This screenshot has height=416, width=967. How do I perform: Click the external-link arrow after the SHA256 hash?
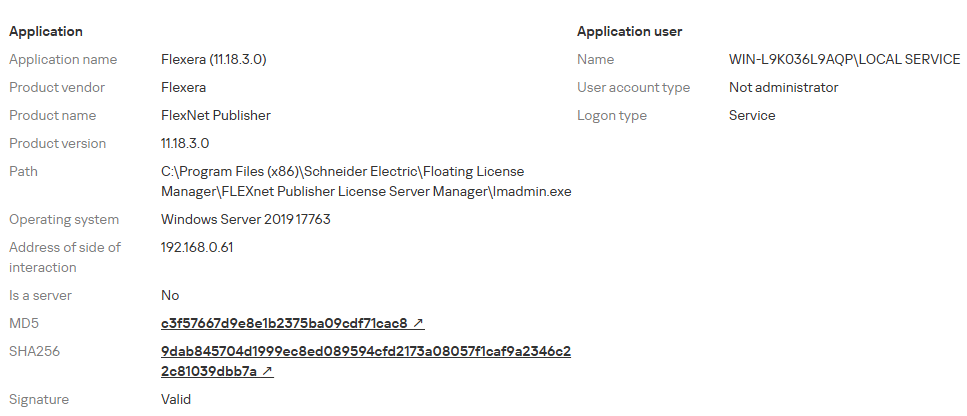pos(267,372)
